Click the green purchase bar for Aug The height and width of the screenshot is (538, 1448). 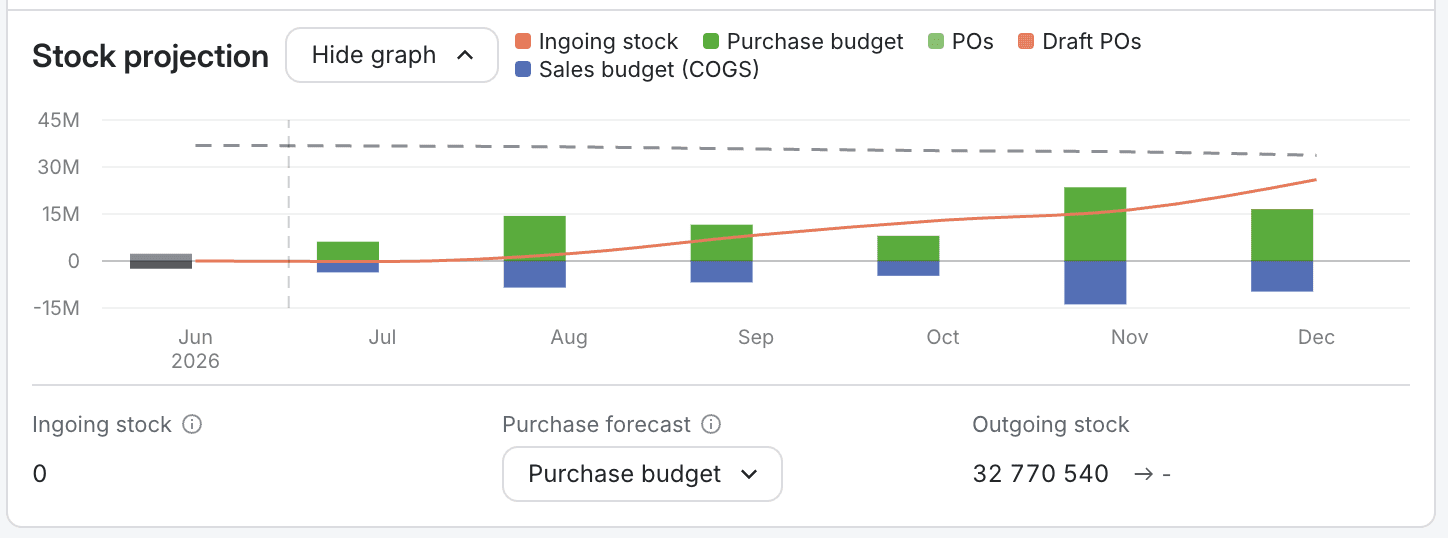(535, 238)
